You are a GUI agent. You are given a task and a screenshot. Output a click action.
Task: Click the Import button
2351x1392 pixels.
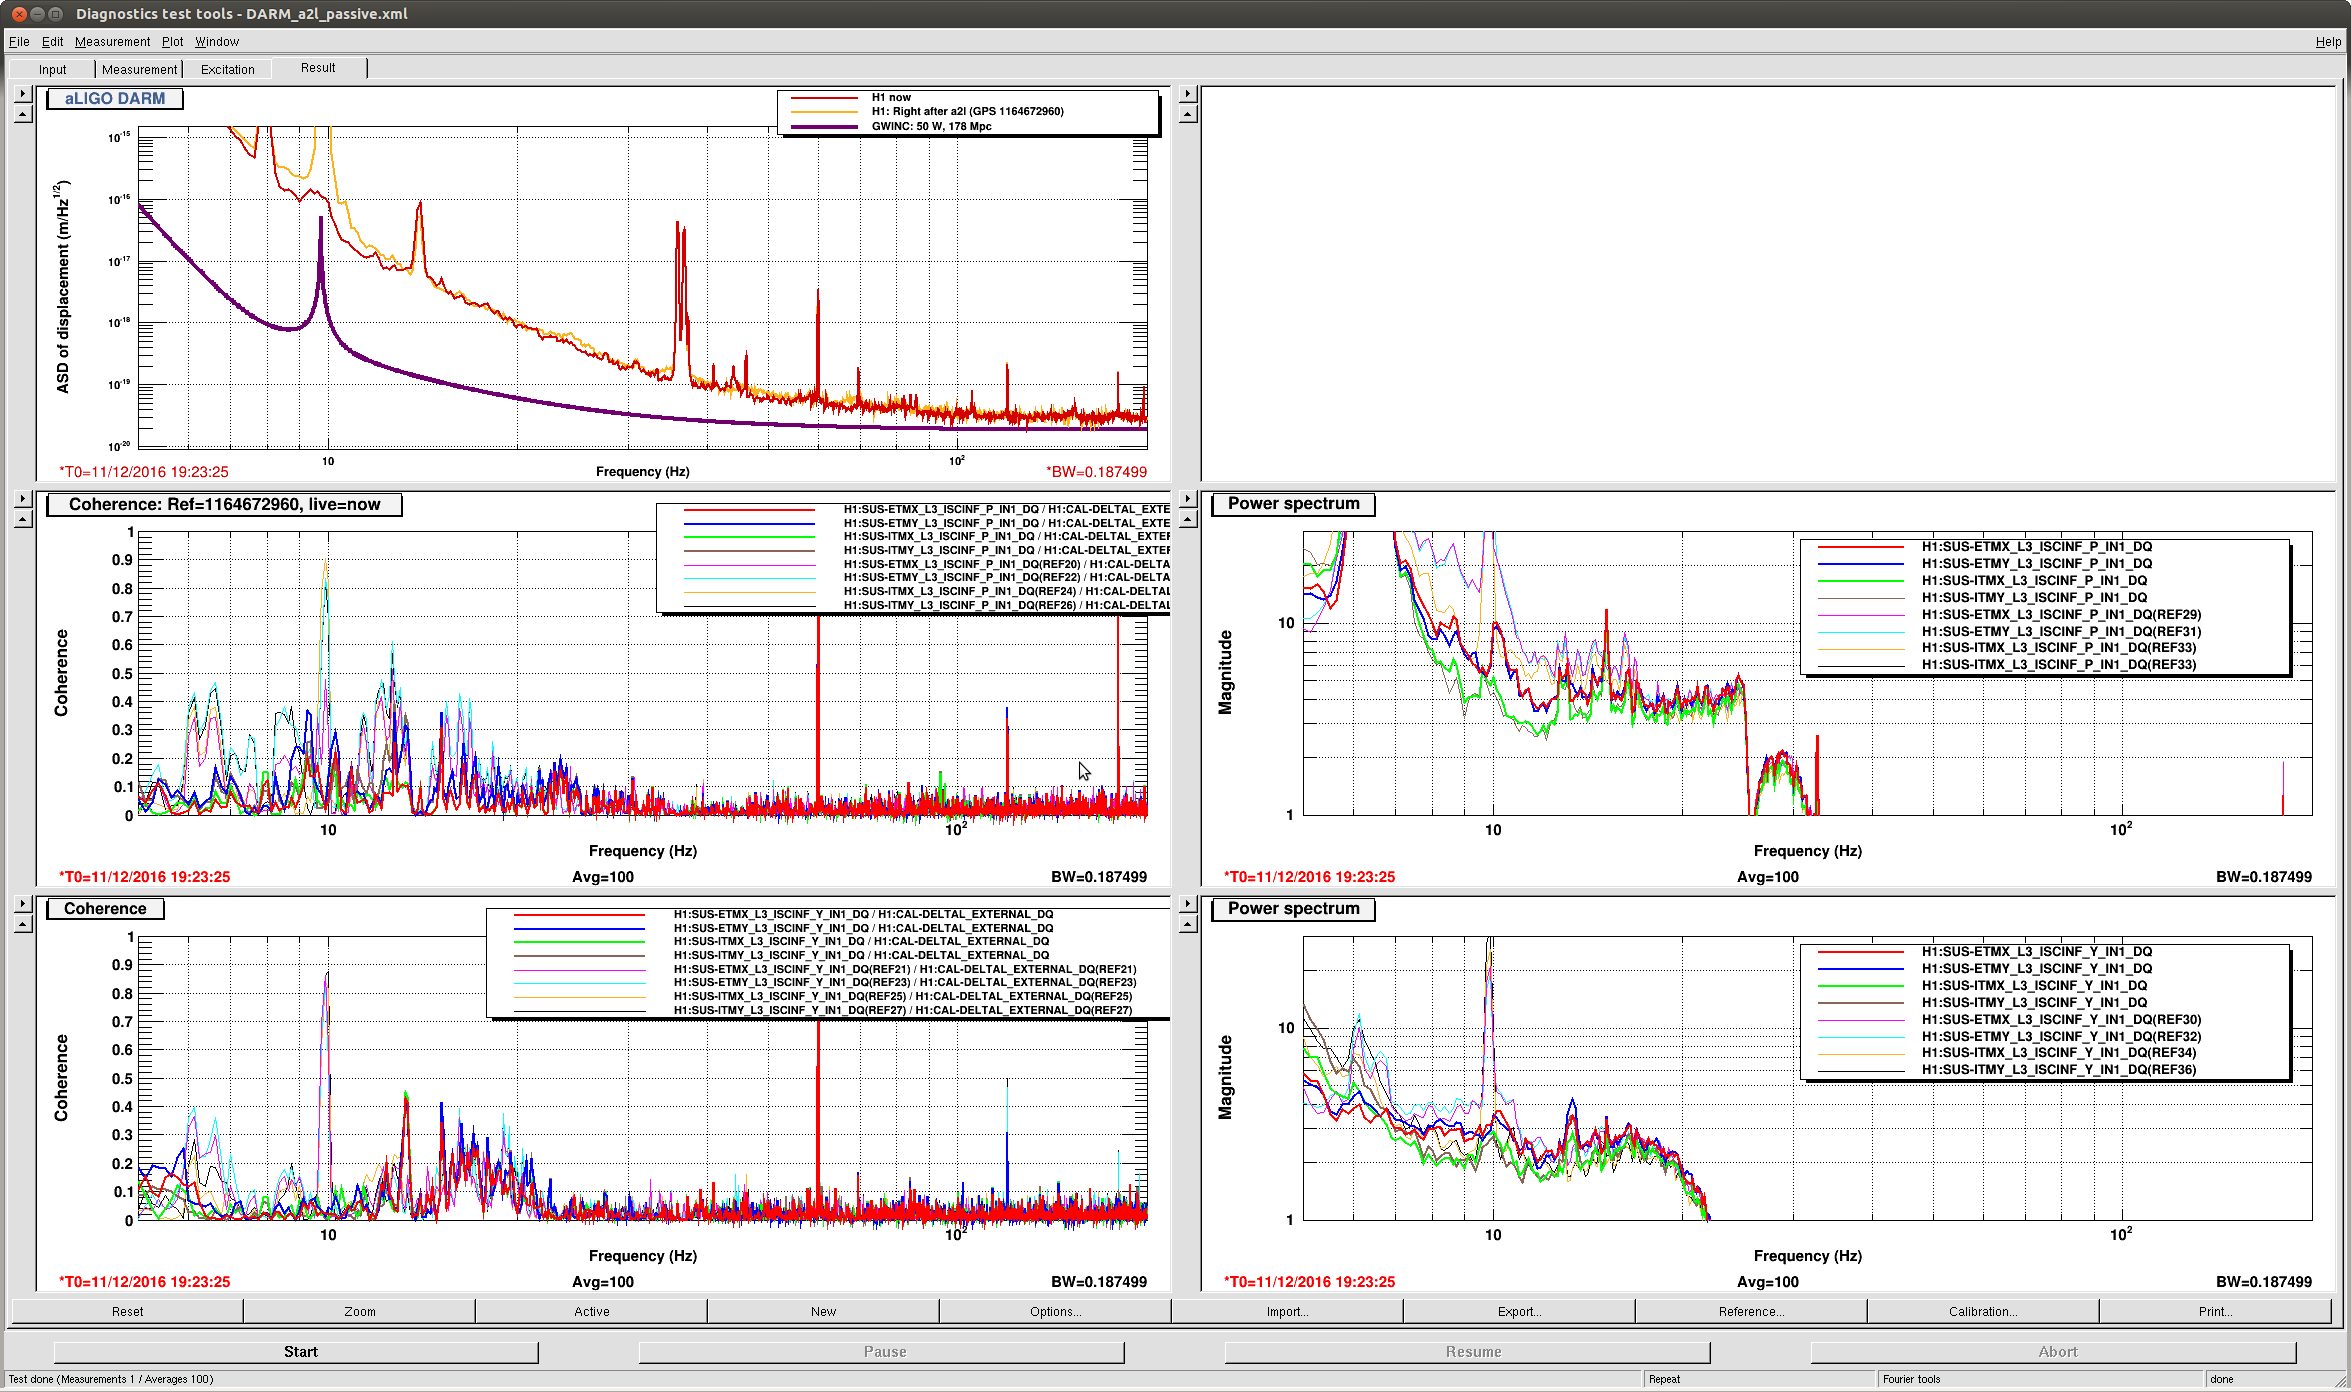click(1287, 1311)
